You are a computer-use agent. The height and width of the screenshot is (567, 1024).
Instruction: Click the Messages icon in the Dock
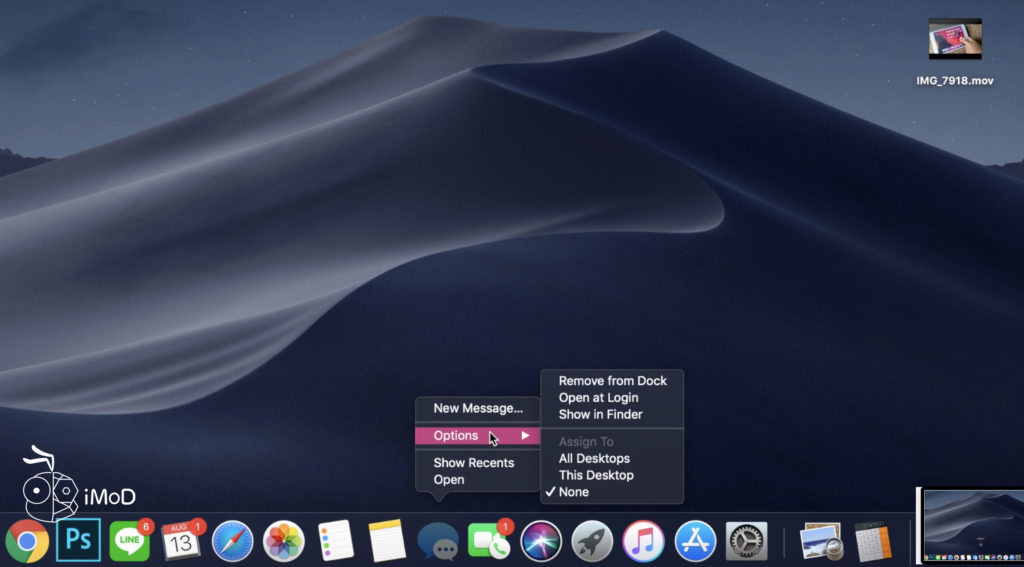click(x=438, y=542)
